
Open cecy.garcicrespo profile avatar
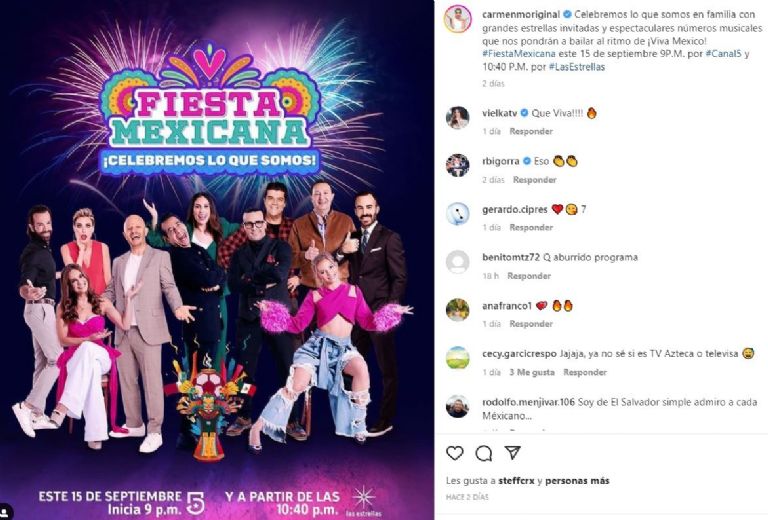457,358
